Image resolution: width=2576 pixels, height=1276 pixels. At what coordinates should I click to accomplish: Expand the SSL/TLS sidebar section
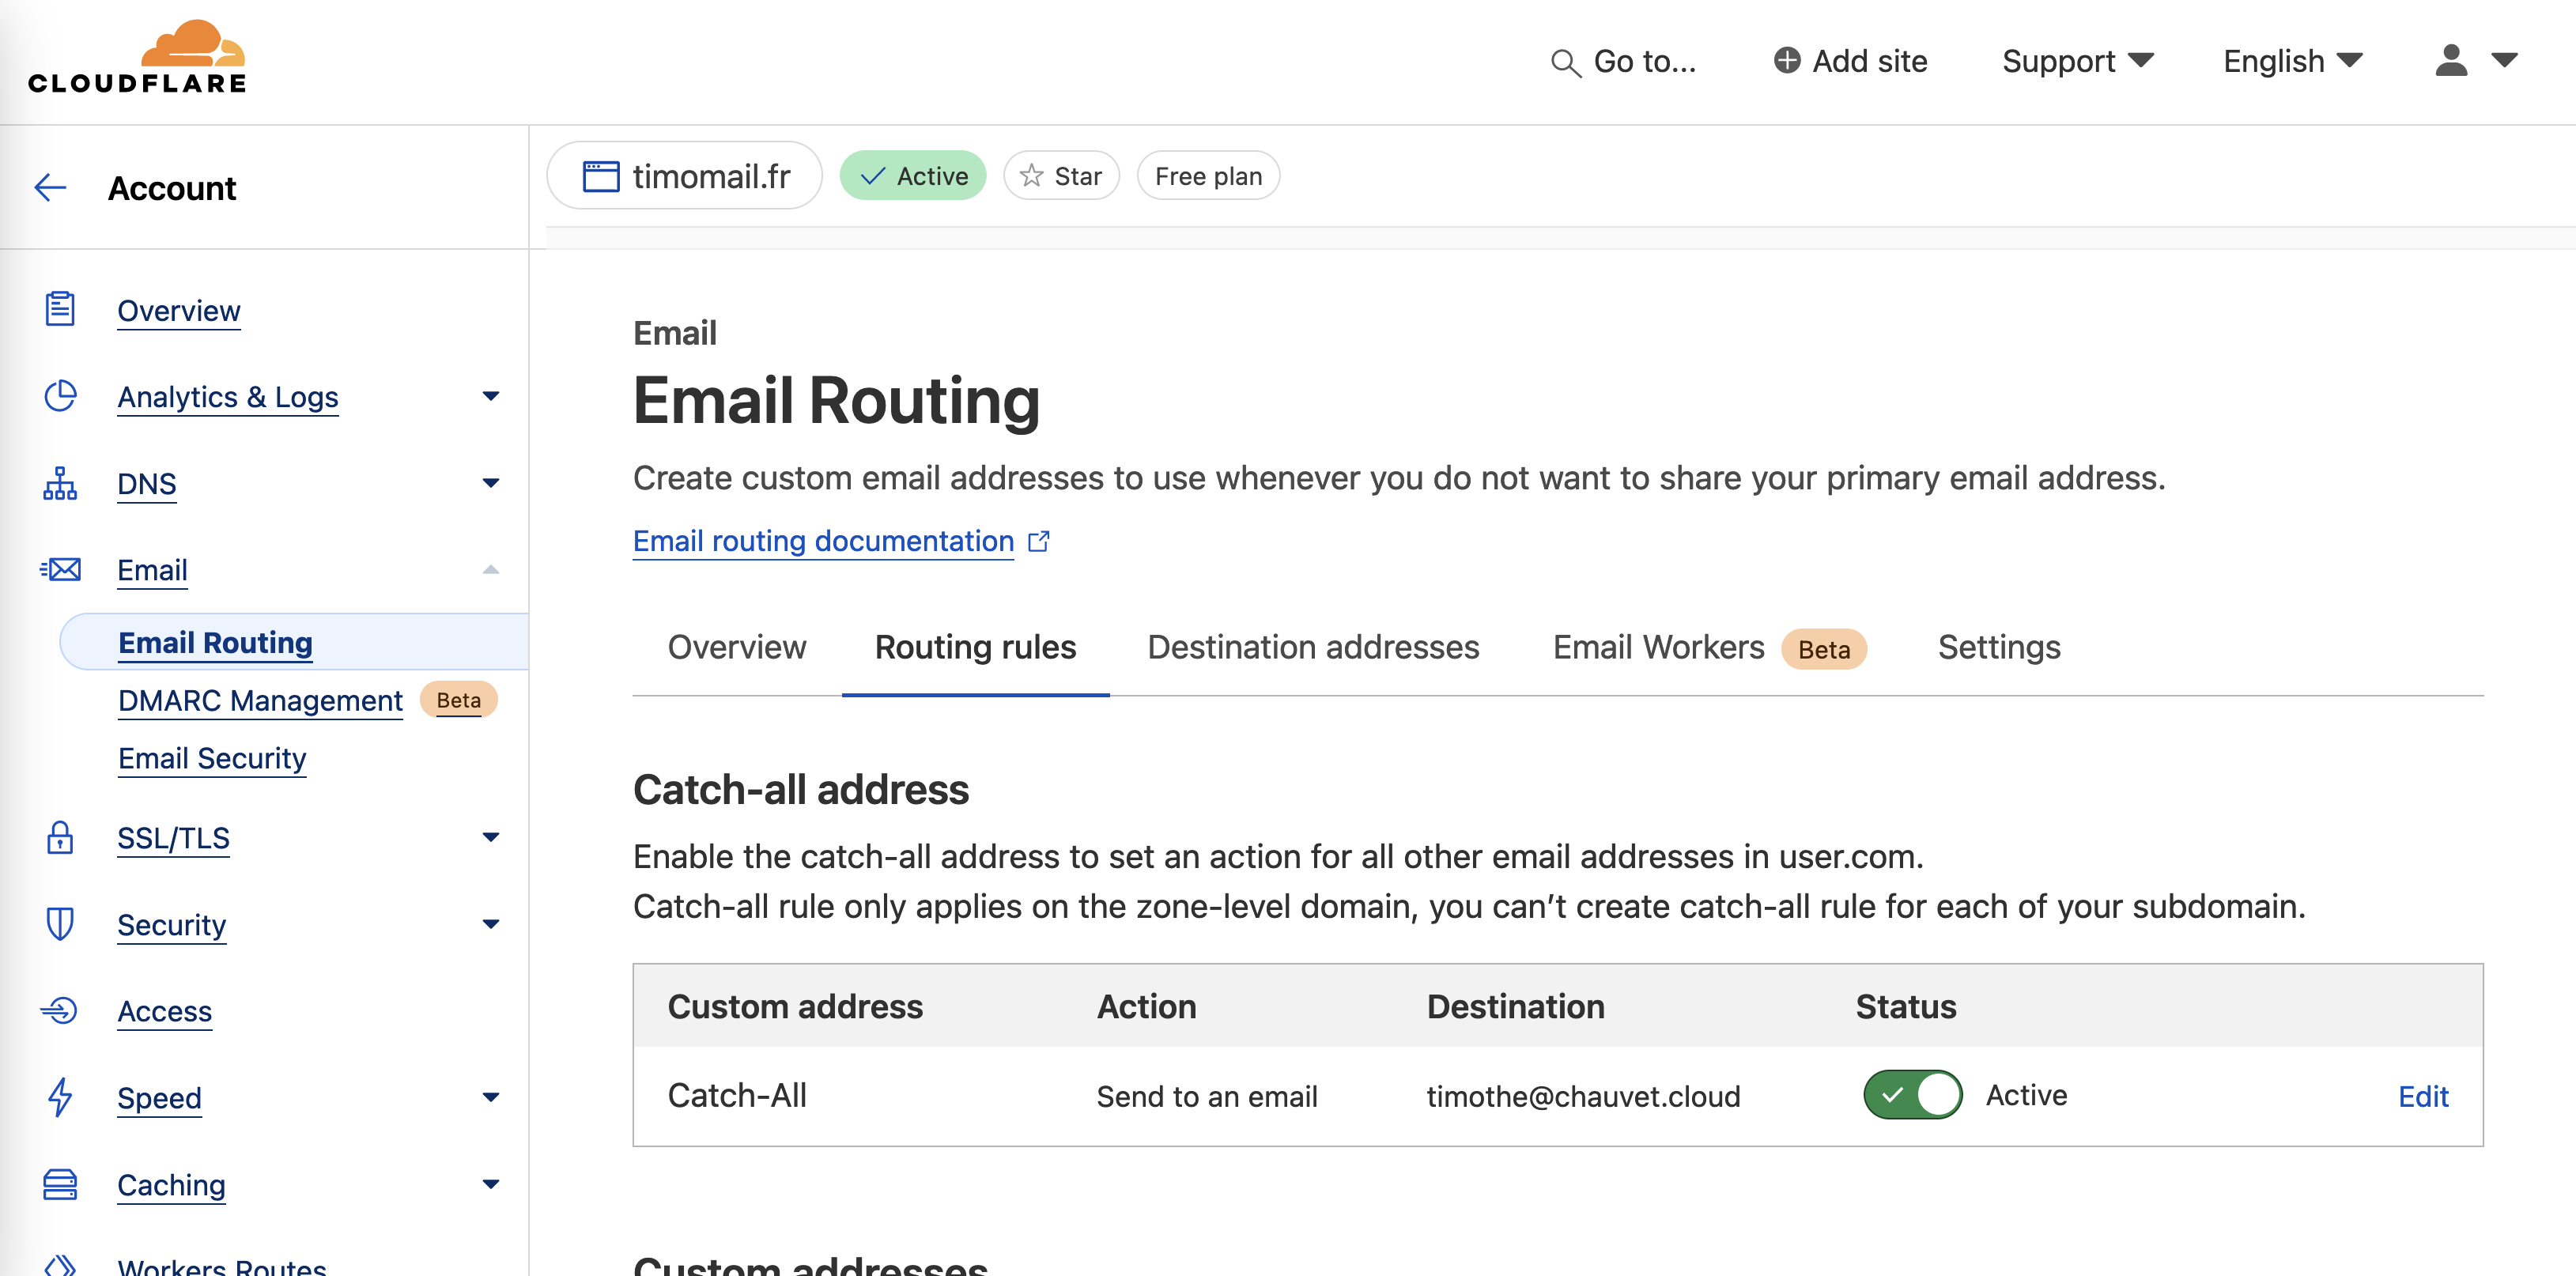click(x=490, y=837)
